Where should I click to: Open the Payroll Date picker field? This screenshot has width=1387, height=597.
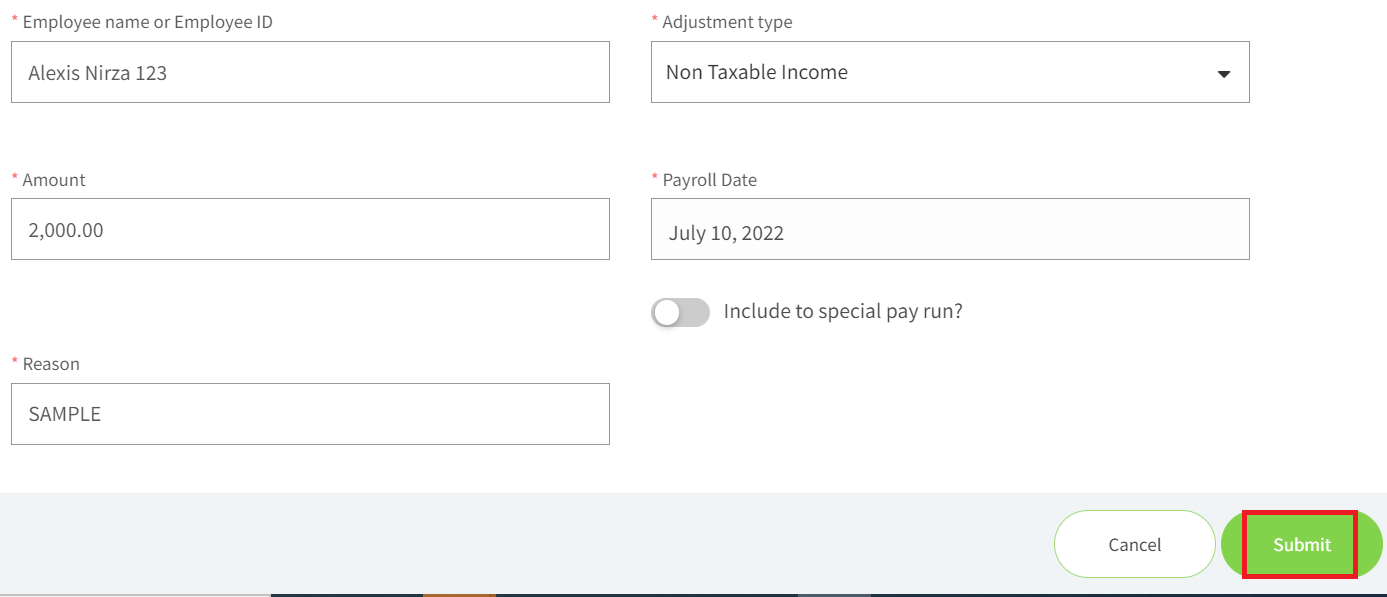(x=950, y=229)
